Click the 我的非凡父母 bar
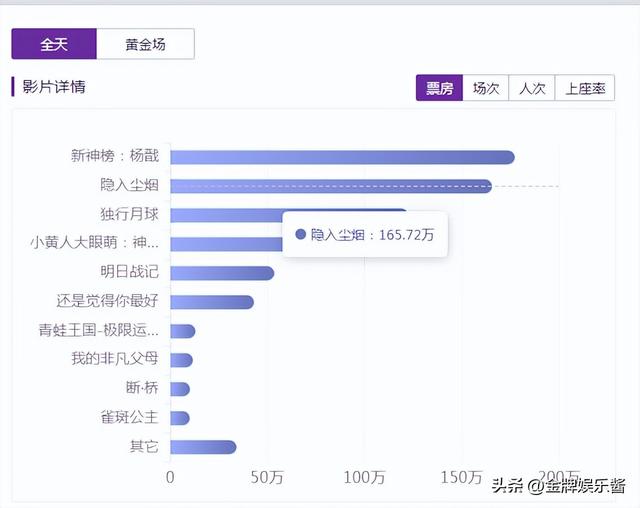Image resolution: width=640 pixels, height=508 pixels. point(182,360)
